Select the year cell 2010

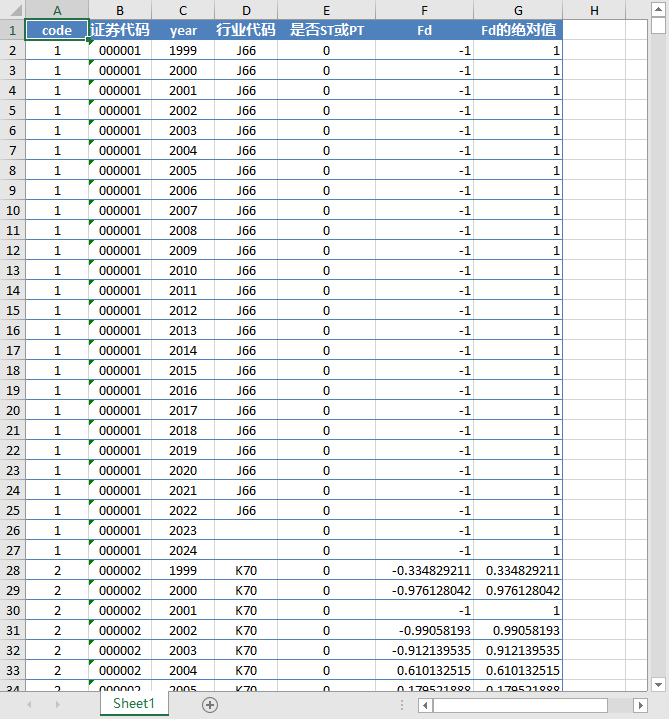pyautogui.click(x=183, y=271)
